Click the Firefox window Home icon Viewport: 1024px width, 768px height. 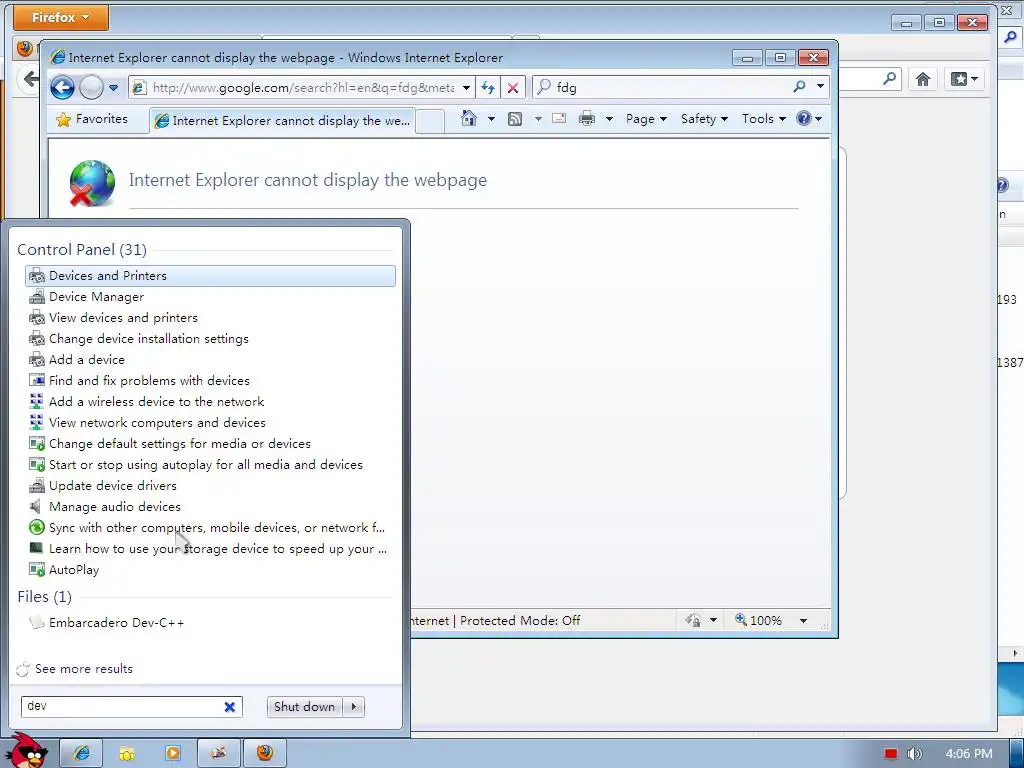coord(923,79)
